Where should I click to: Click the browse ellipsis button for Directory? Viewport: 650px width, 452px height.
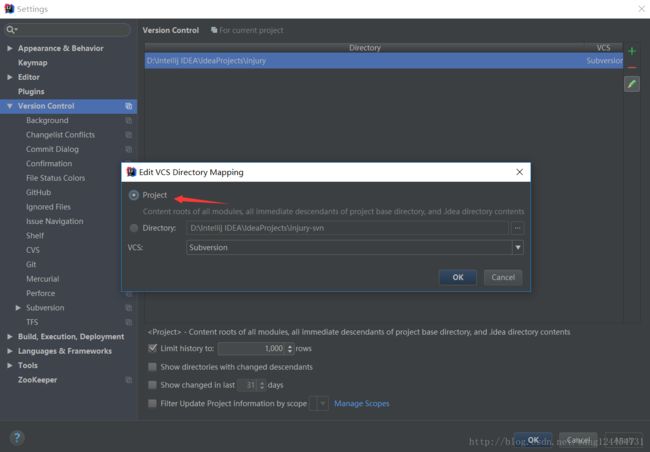click(517, 228)
